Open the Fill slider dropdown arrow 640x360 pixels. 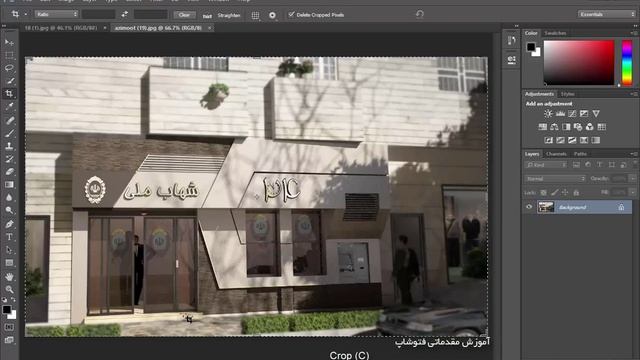632,192
